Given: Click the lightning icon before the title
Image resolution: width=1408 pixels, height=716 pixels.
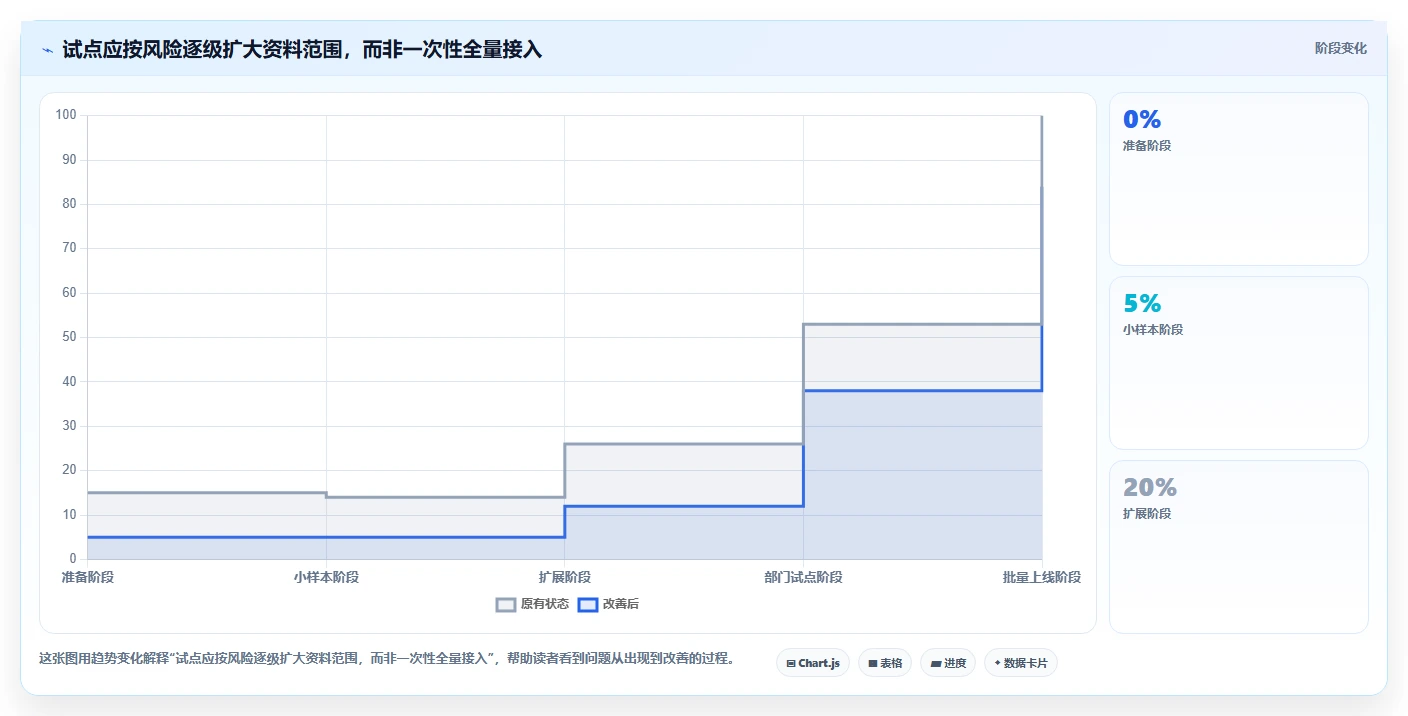Looking at the screenshot, I should click(47, 50).
